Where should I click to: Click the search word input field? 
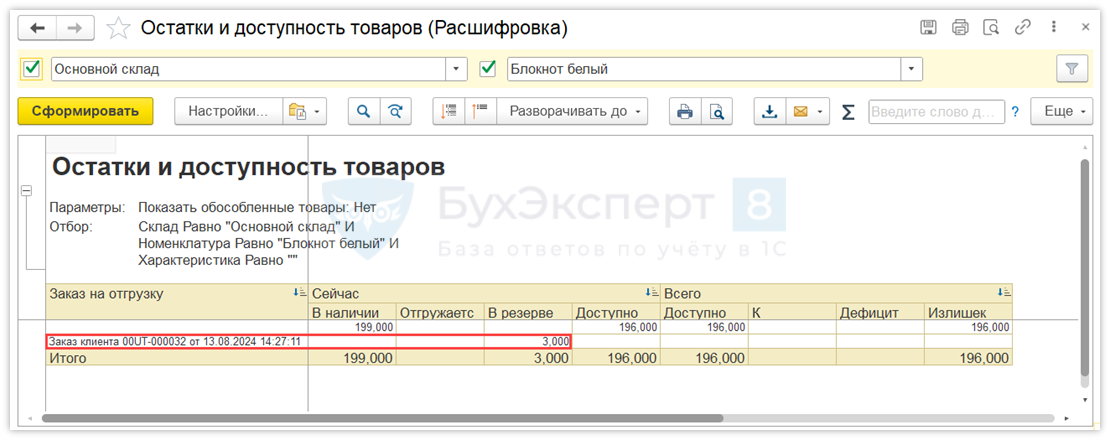point(935,112)
